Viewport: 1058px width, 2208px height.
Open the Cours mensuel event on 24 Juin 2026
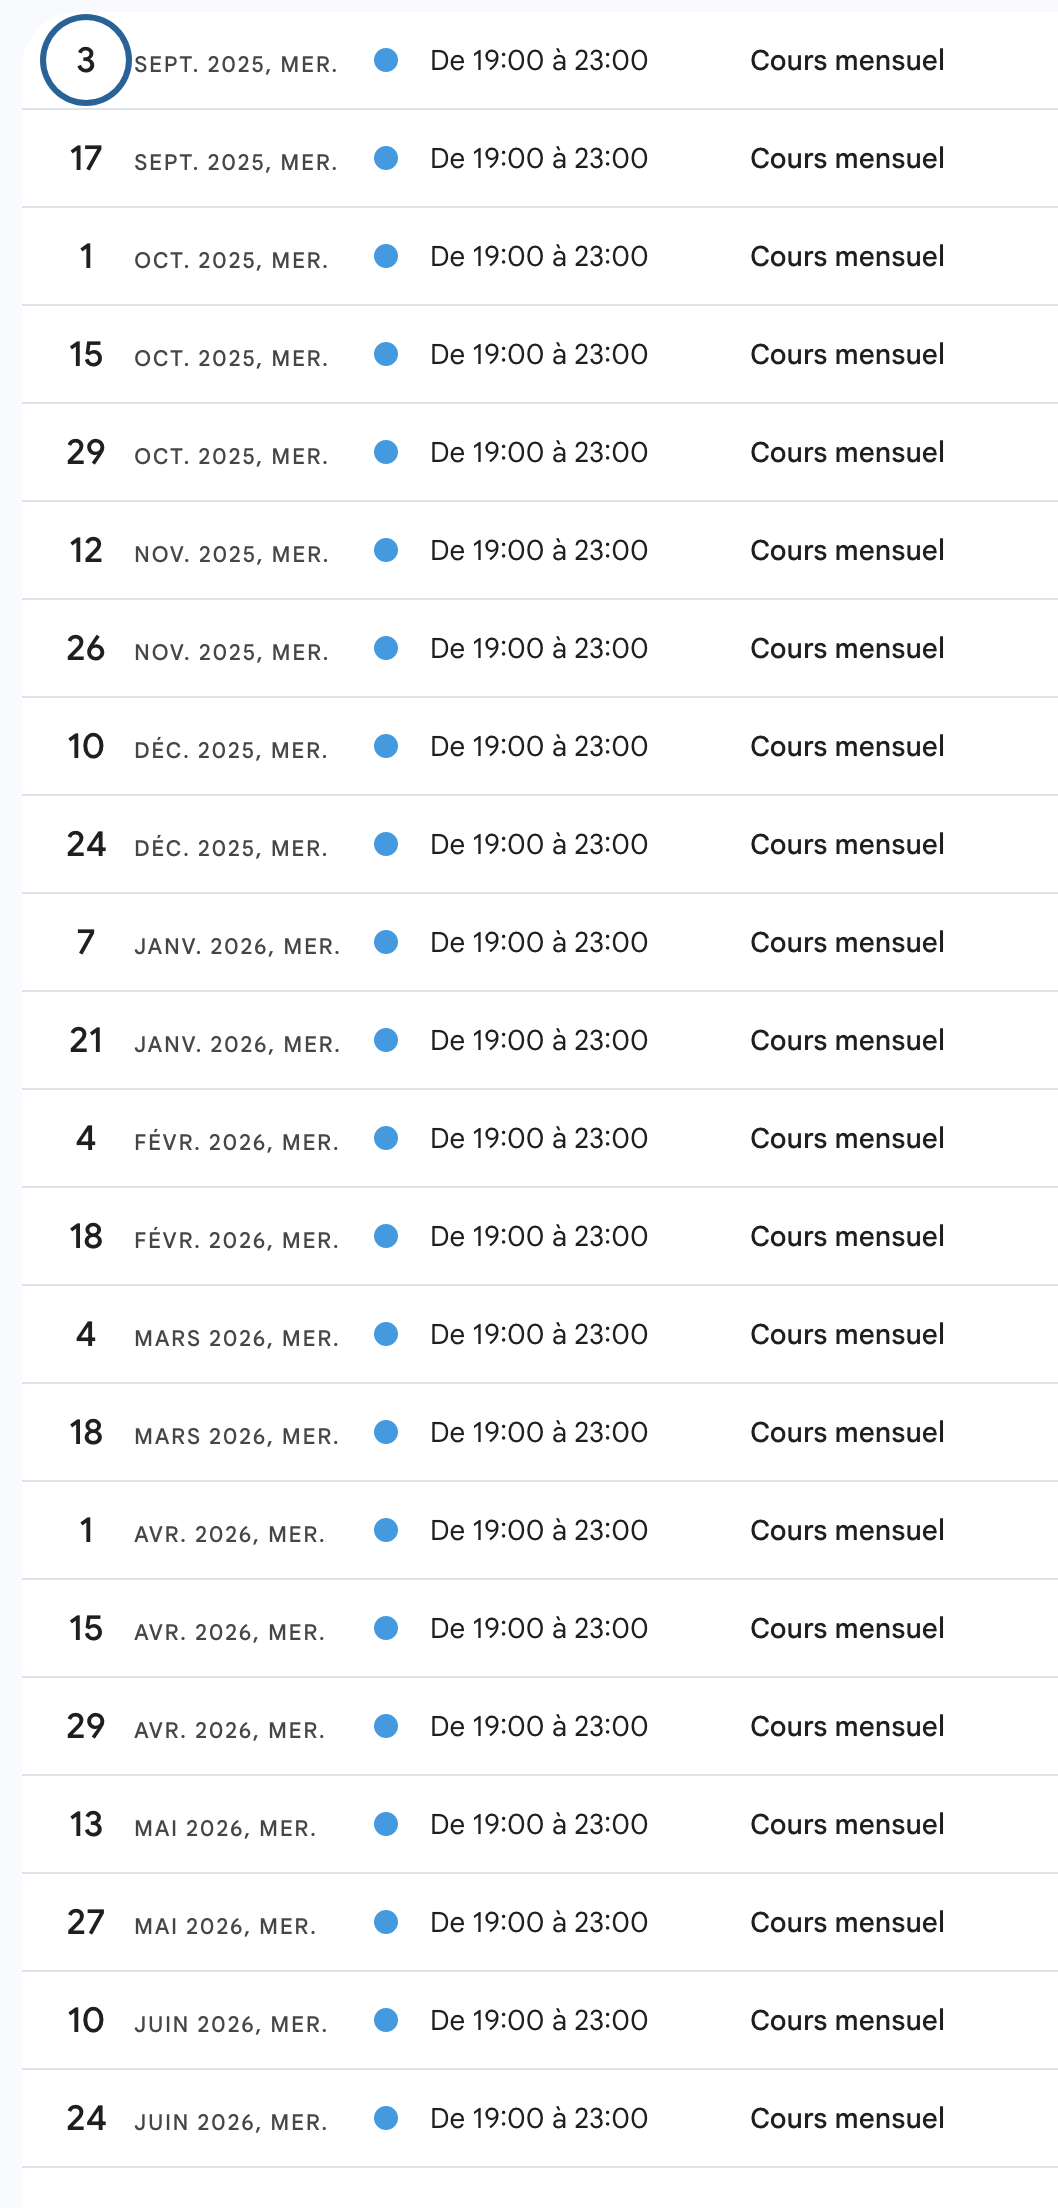click(x=846, y=2119)
